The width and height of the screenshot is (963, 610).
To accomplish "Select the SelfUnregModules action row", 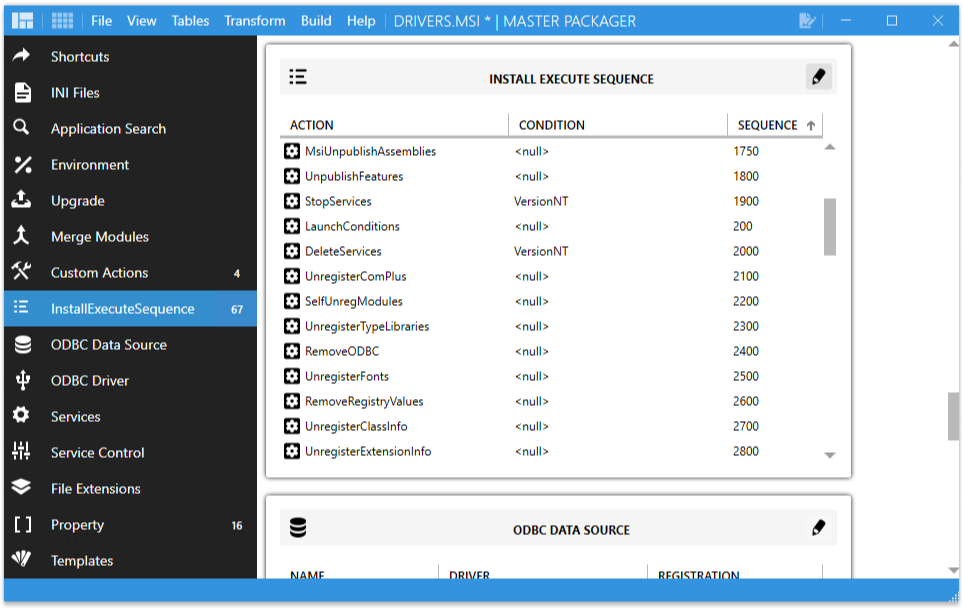I will 552,301.
